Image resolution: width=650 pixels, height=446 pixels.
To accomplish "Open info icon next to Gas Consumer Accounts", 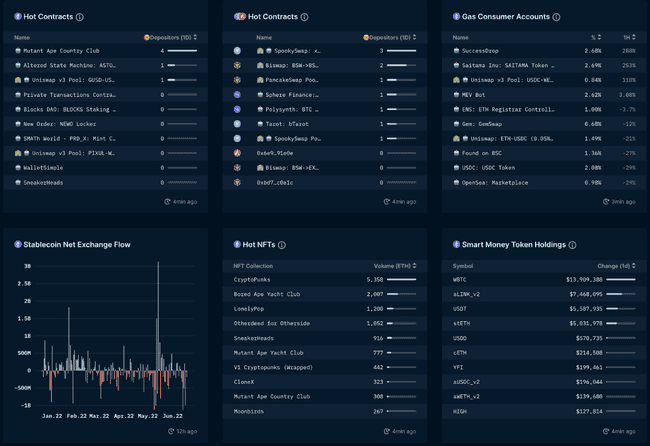I will 556,17.
